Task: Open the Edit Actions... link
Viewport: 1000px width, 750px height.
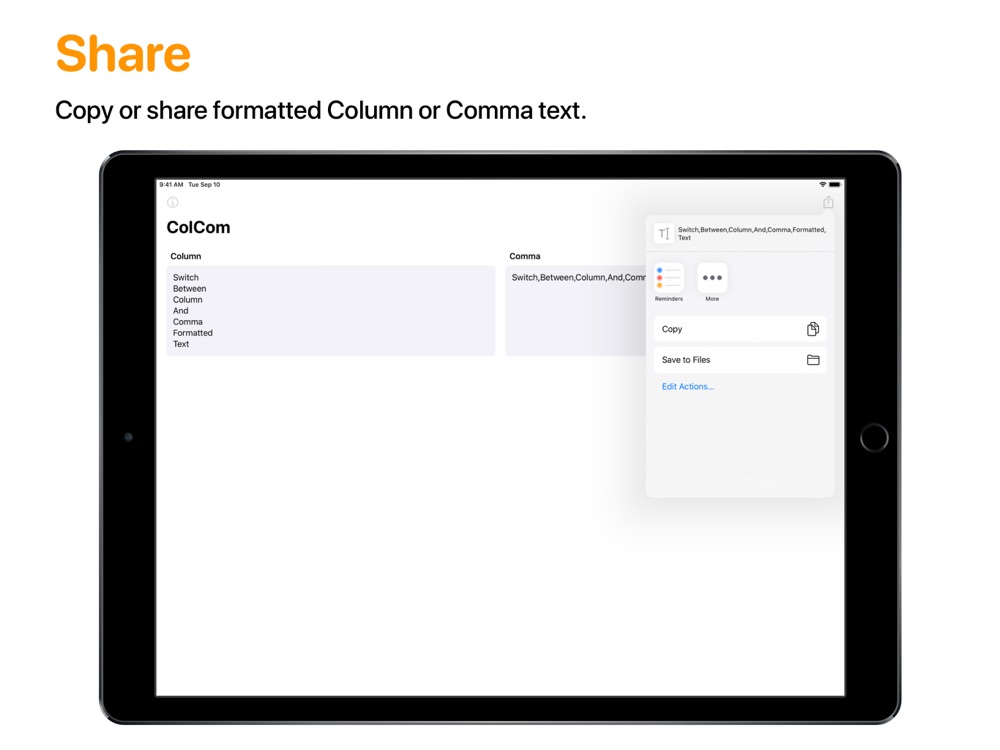Action: click(x=688, y=386)
